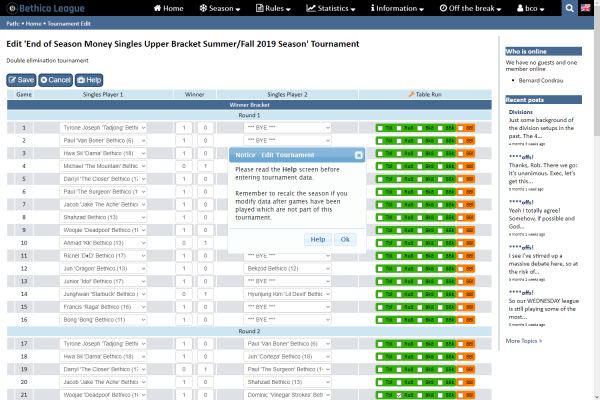600x400 pixels.
Task: Check the first Table Run box for game 17
Action: point(381,344)
